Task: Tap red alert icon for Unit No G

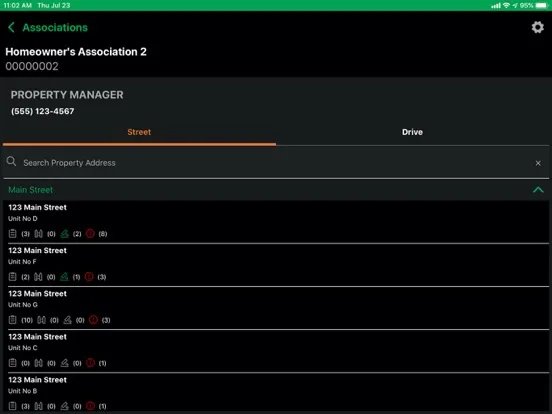Action: pos(93,320)
